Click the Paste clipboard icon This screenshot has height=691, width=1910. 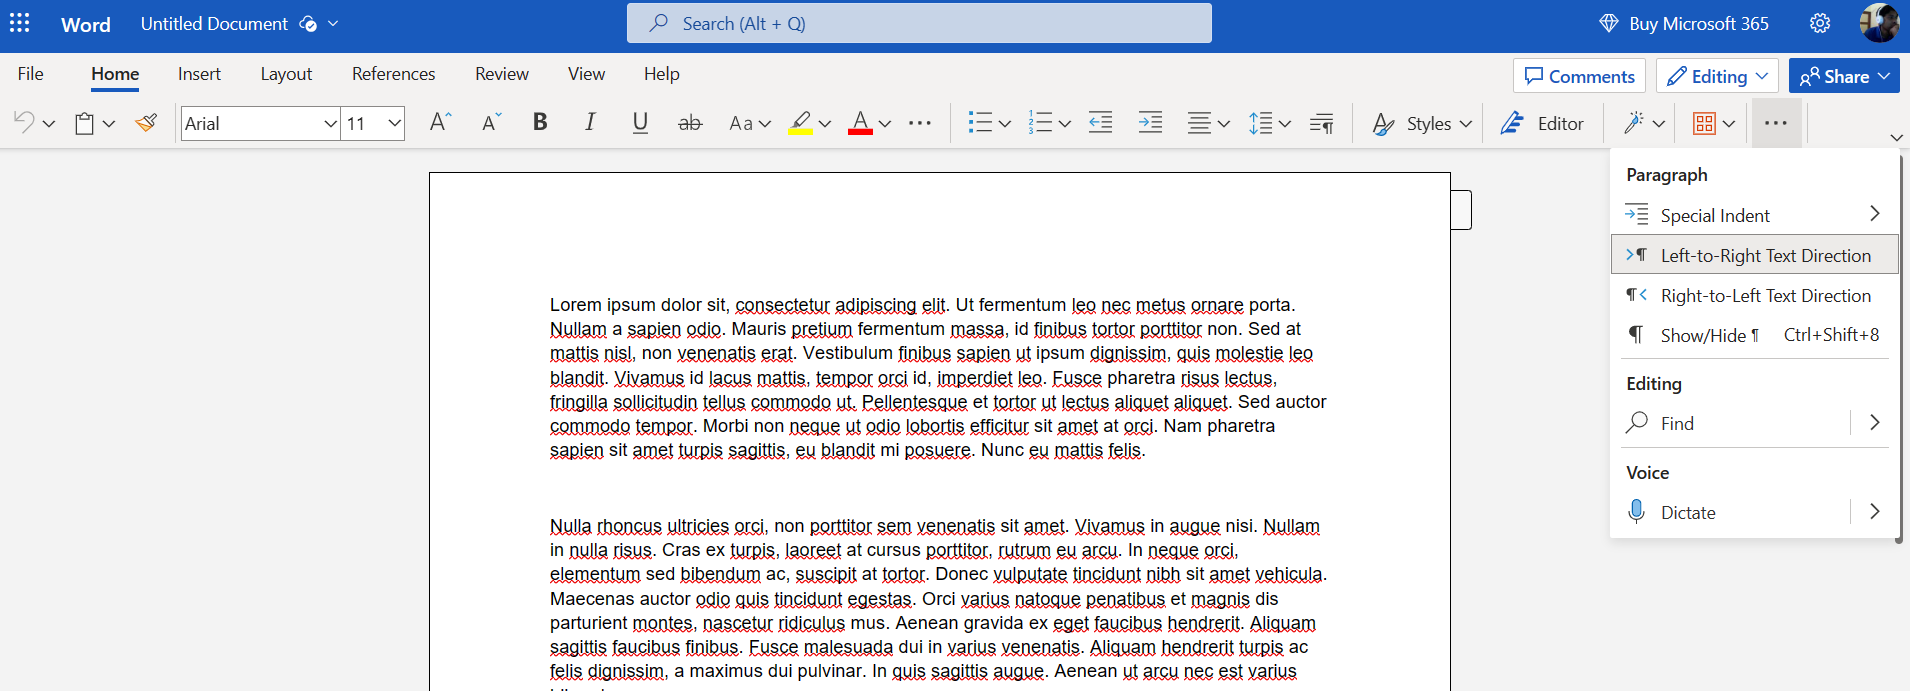[x=85, y=123]
